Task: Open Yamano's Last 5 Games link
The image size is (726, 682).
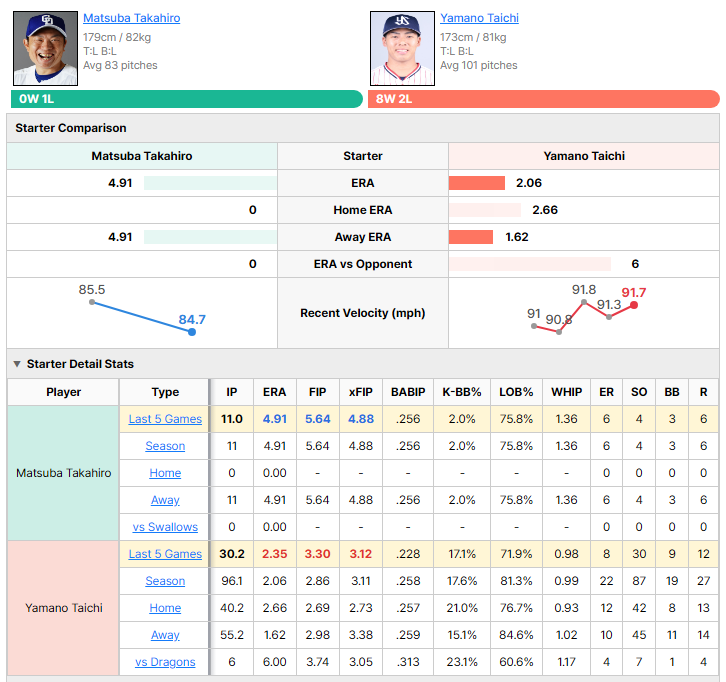Action: pos(165,554)
